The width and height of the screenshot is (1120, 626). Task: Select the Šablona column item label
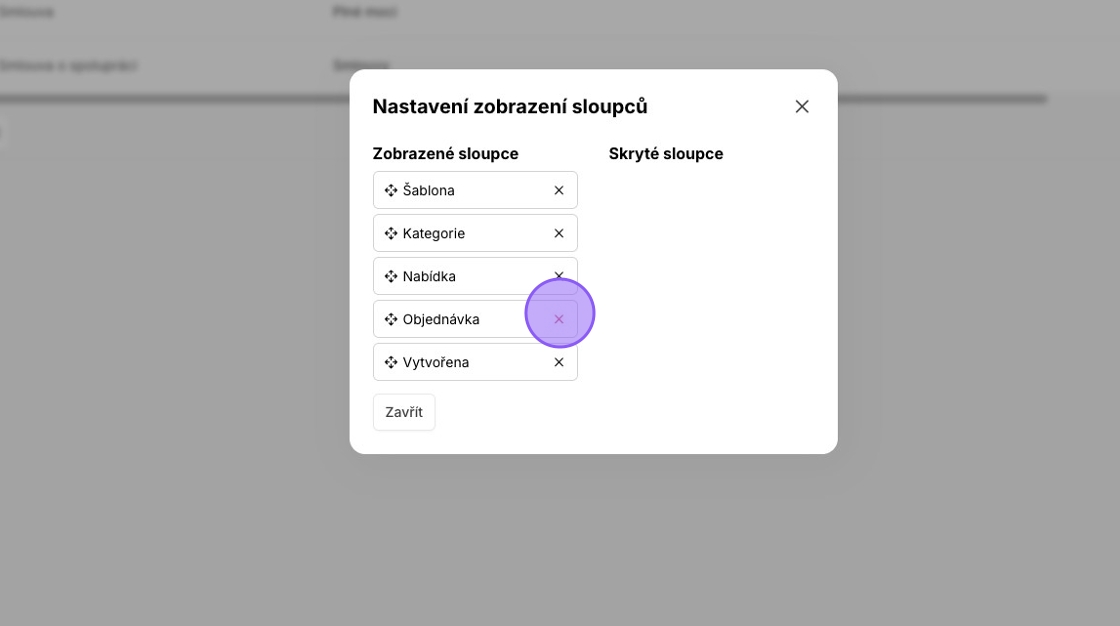pyautogui.click(x=429, y=190)
